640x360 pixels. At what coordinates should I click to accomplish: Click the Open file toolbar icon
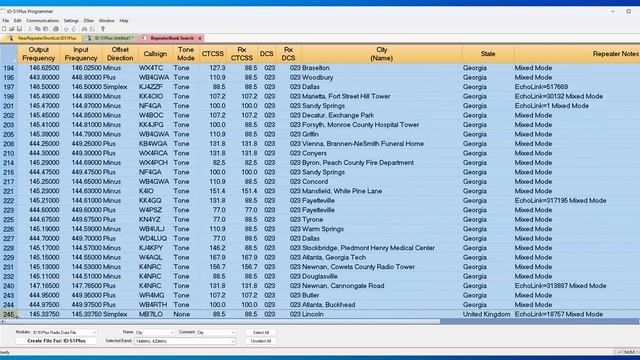click(12, 29)
